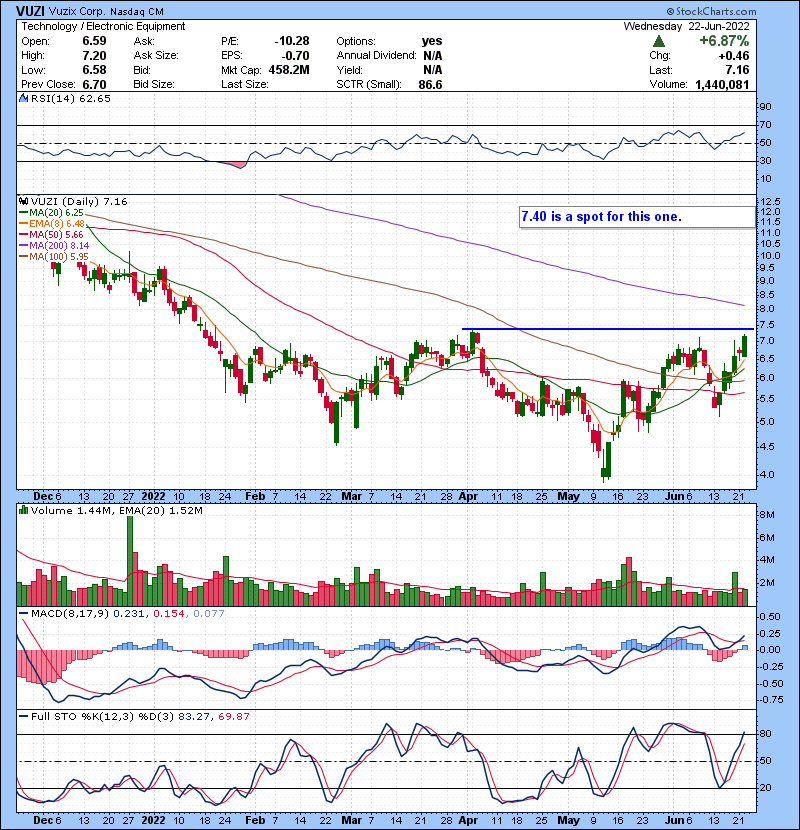Click the 8M volume axis label
Image resolution: width=800 pixels, height=830 pixels.
click(x=768, y=515)
